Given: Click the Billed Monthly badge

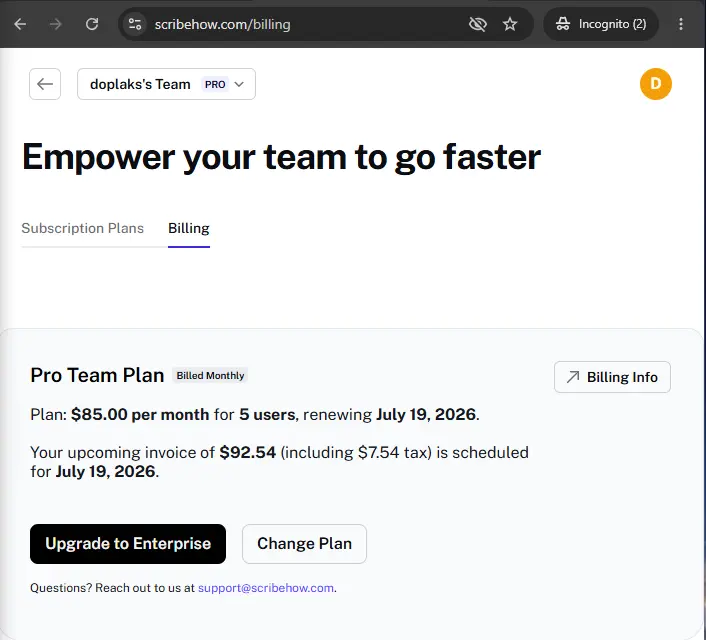Looking at the screenshot, I should (210, 376).
